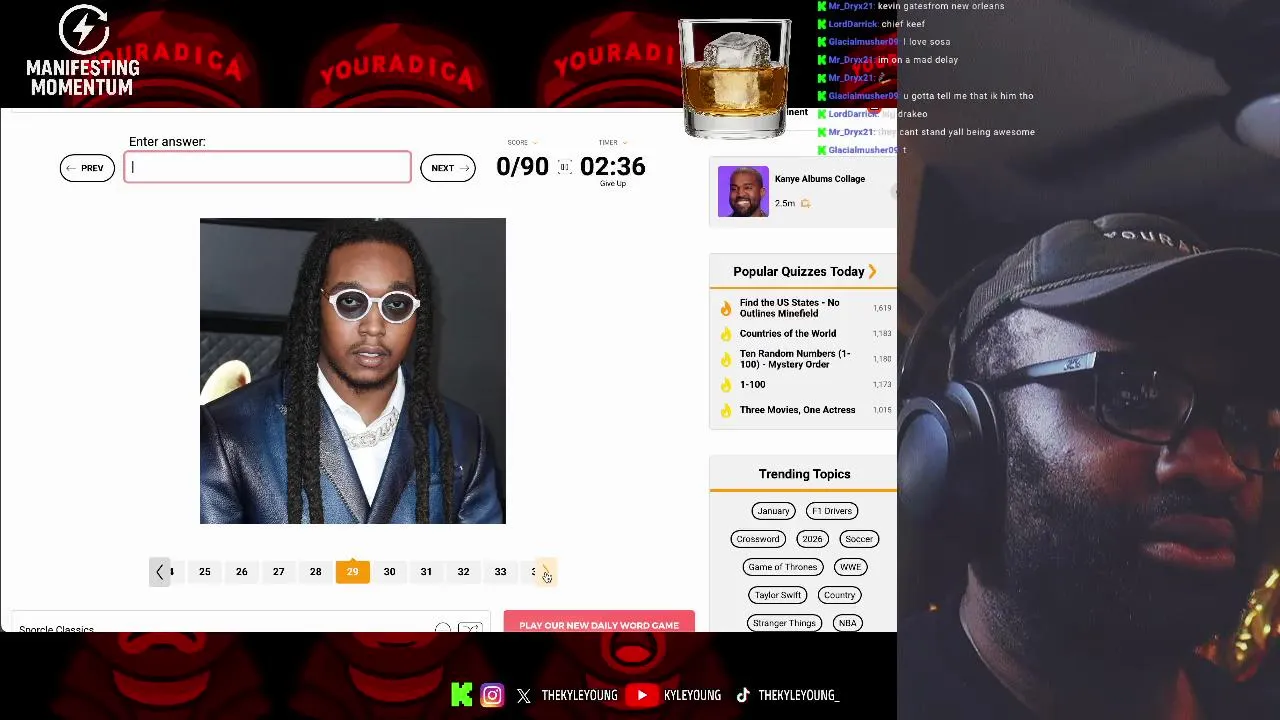Viewport: 1280px width, 720px height.
Task: Click fire icon beside Ten Random Numbers
Action: [726, 359]
